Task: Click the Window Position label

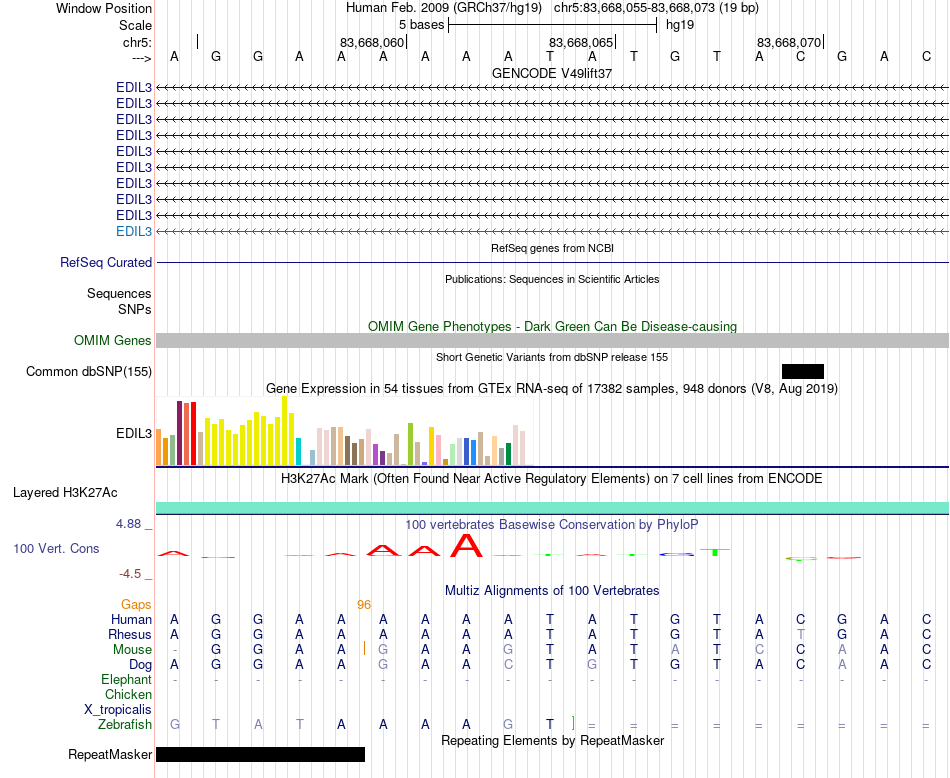Action: click(x=104, y=8)
